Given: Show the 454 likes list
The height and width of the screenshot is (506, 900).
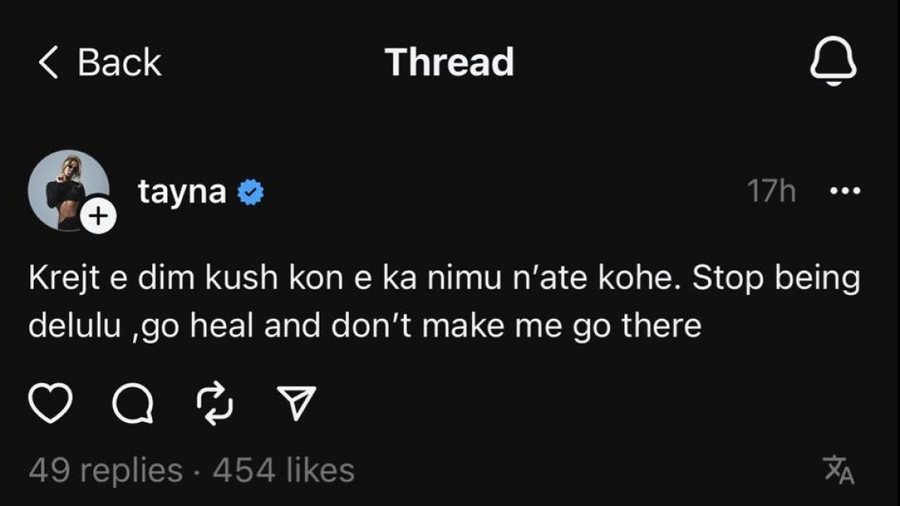Looking at the screenshot, I should point(284,469).
